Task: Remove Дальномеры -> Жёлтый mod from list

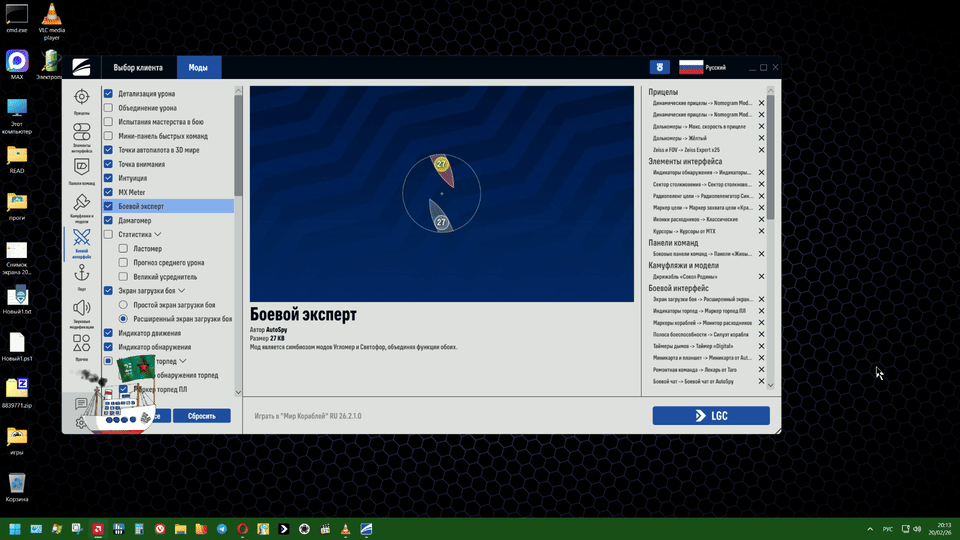Action: pyautogui.click(x=762, y=138)
